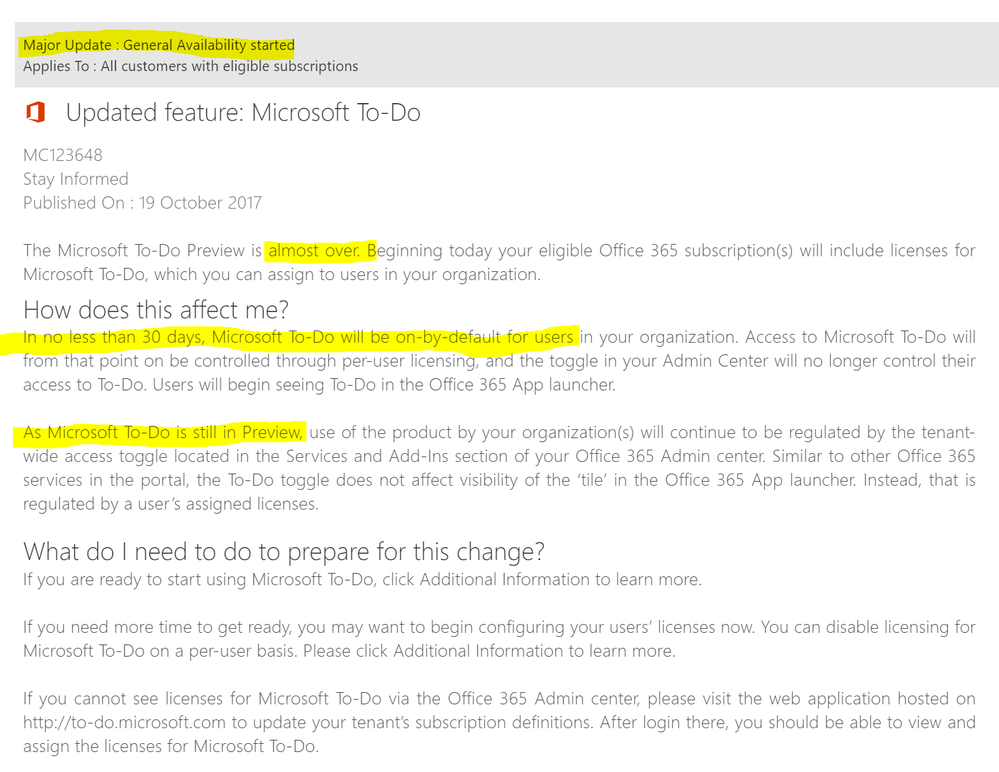Select message ID MC123648
The width and height of the screenshot is (999, 772).
[x=62, y=155]
